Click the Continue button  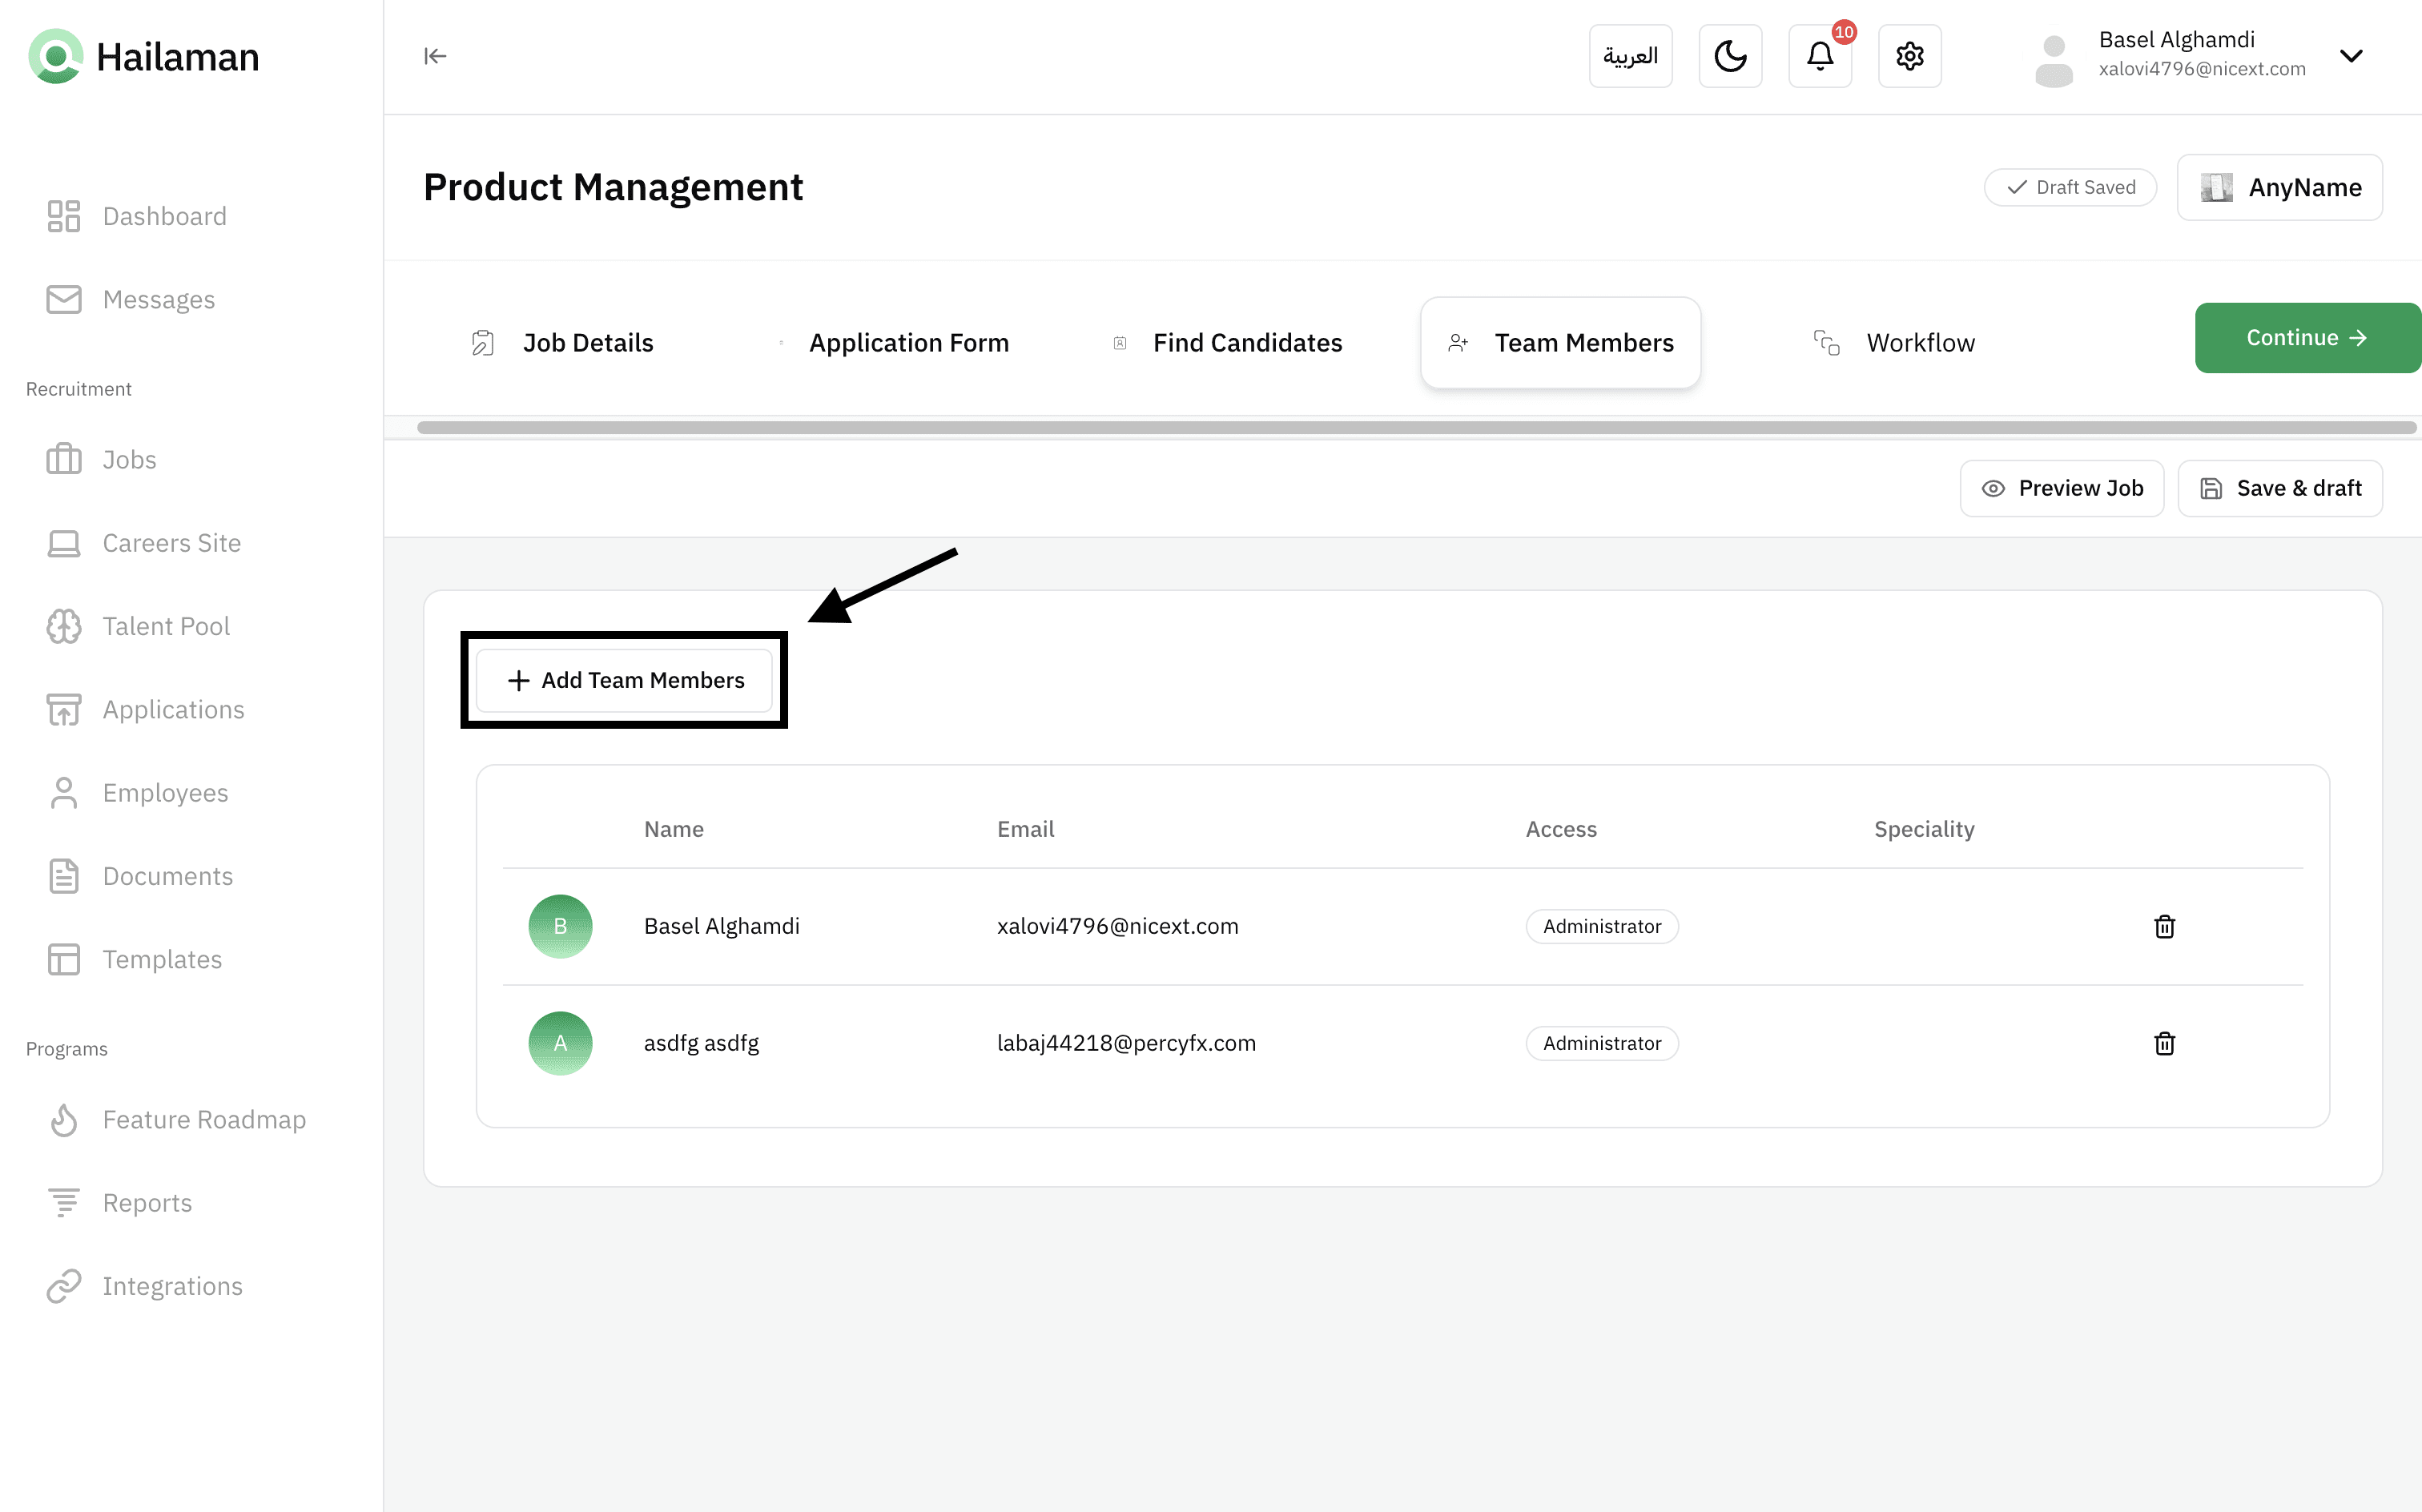pyautogui.click(x=2306, y=338)
